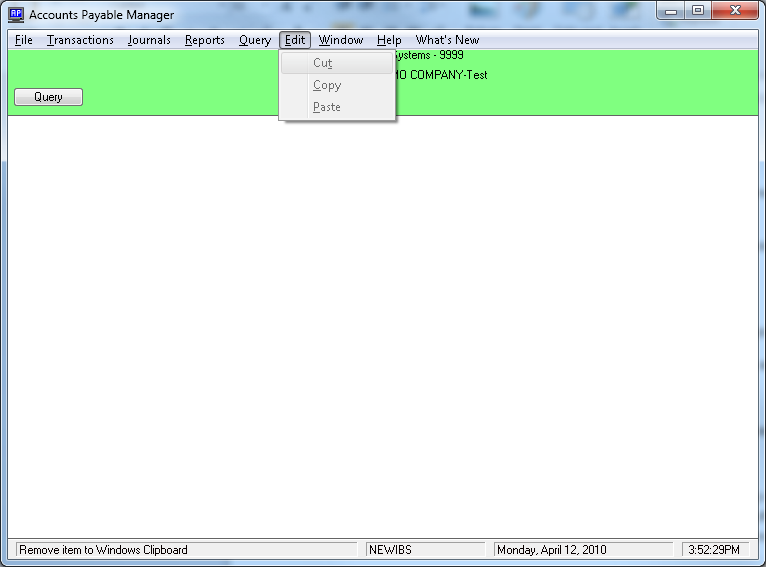
Task: Collapse the open Edit menu
Action: point(295,40)
